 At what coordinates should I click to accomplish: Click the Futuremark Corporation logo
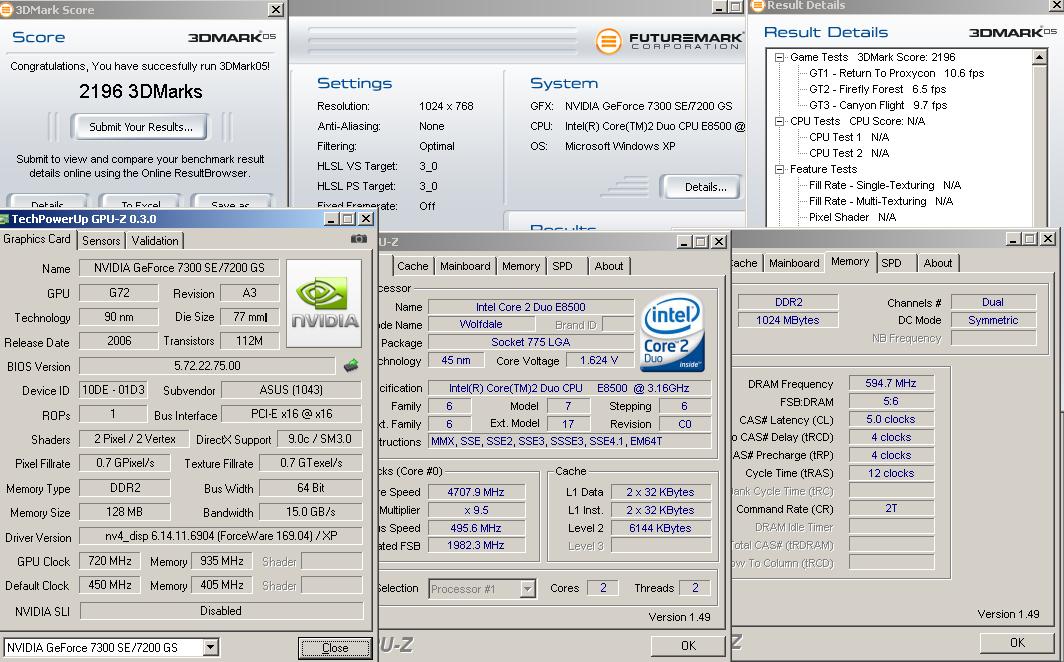coord(670,41)
